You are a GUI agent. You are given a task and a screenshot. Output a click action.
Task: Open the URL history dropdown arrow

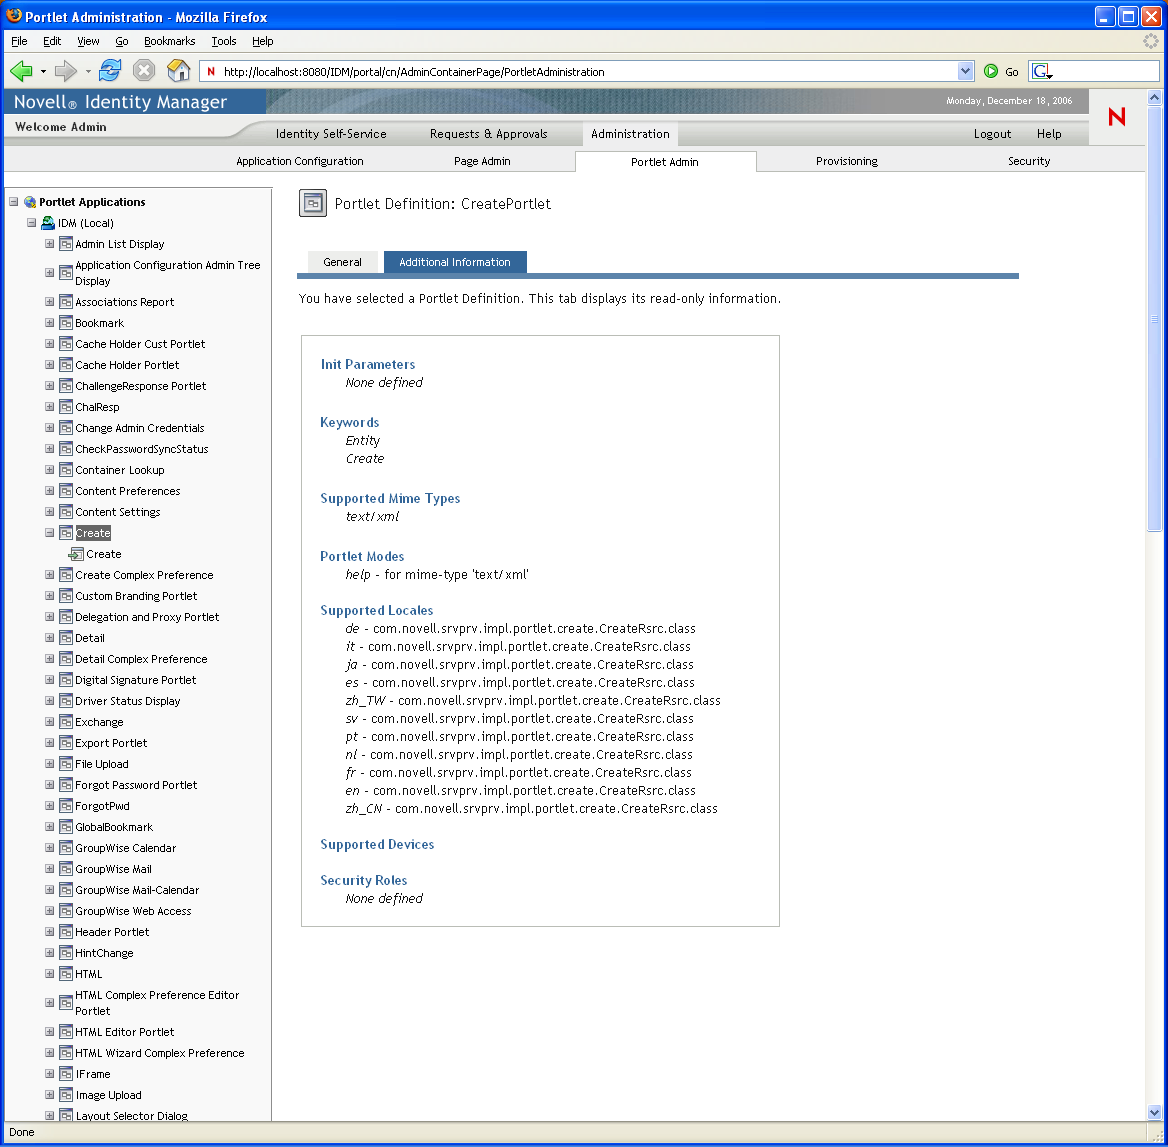tap(965, 72)
